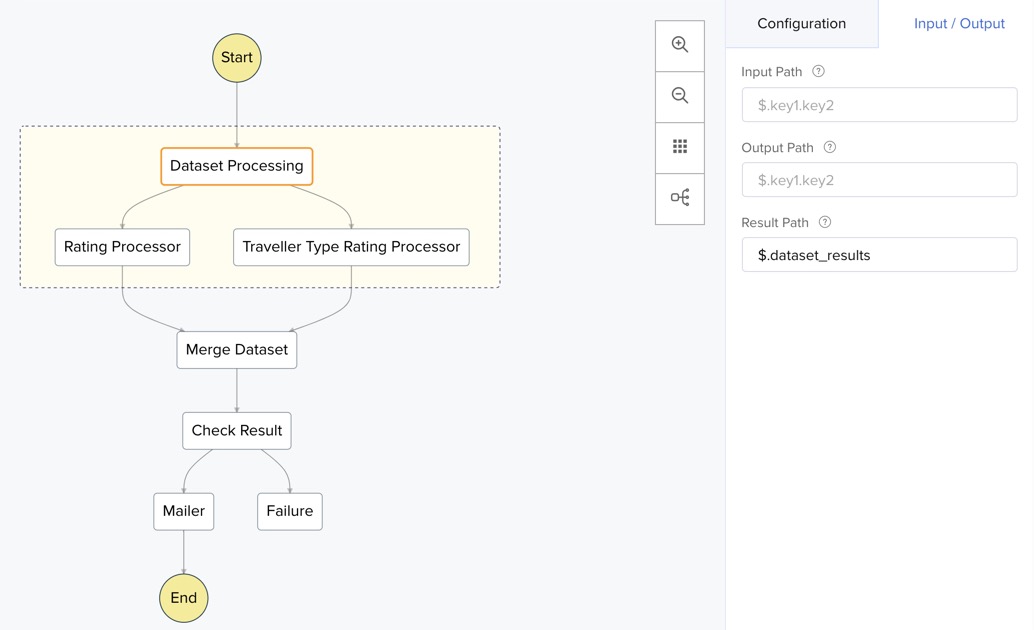Open the Result Path help icon
Viewport: 1034px width, 630px height.
[x=825, y=222]
